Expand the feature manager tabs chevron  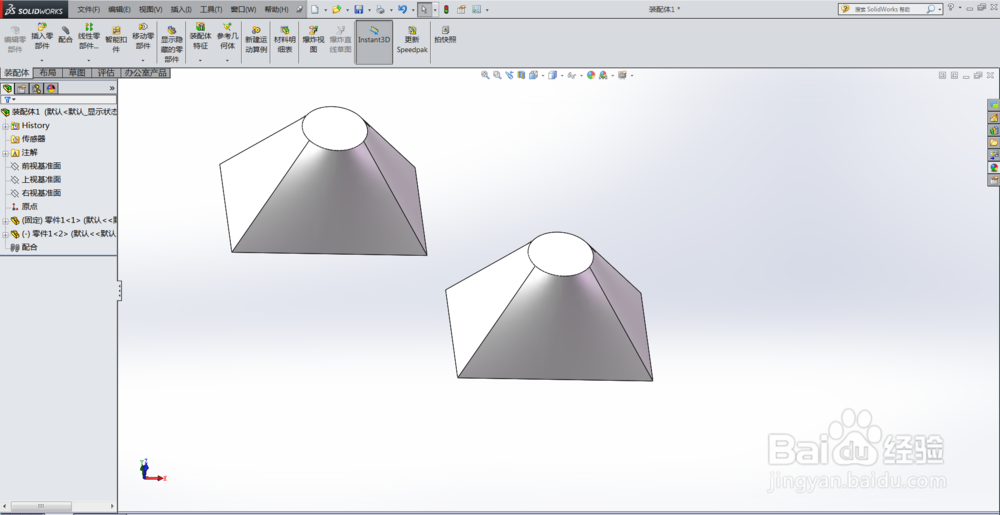(x=112, y=89)
